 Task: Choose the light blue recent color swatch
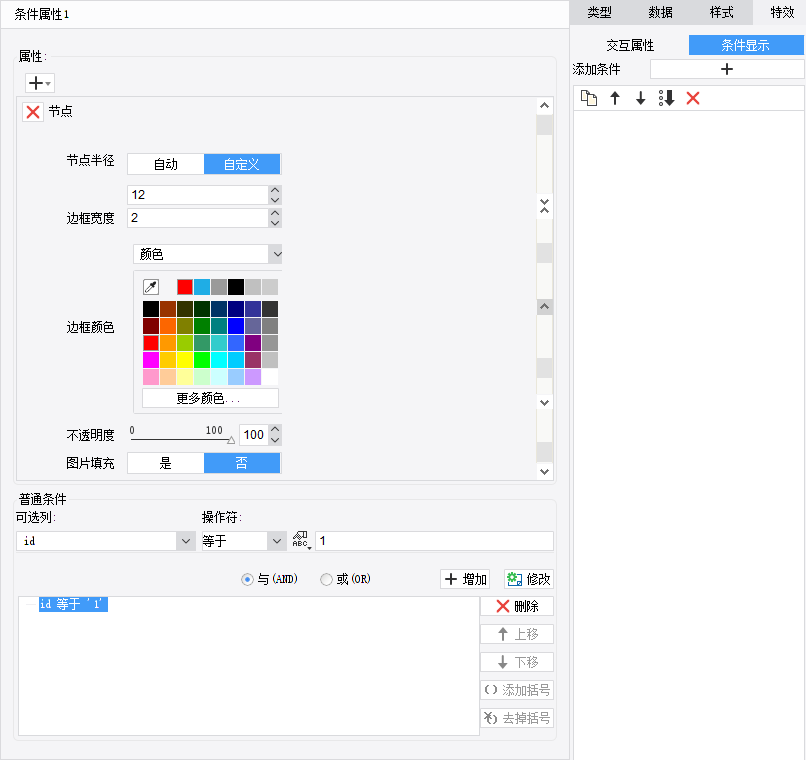(202, 287)
